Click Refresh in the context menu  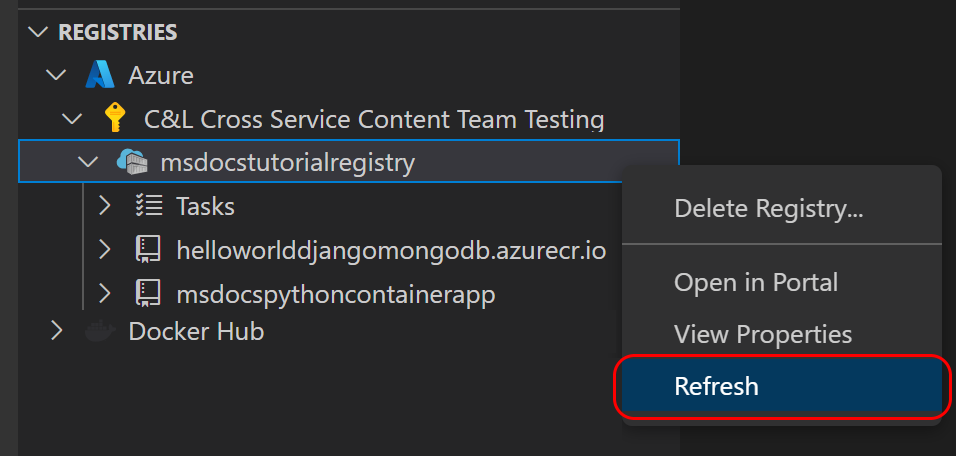[x=716, y=386]
